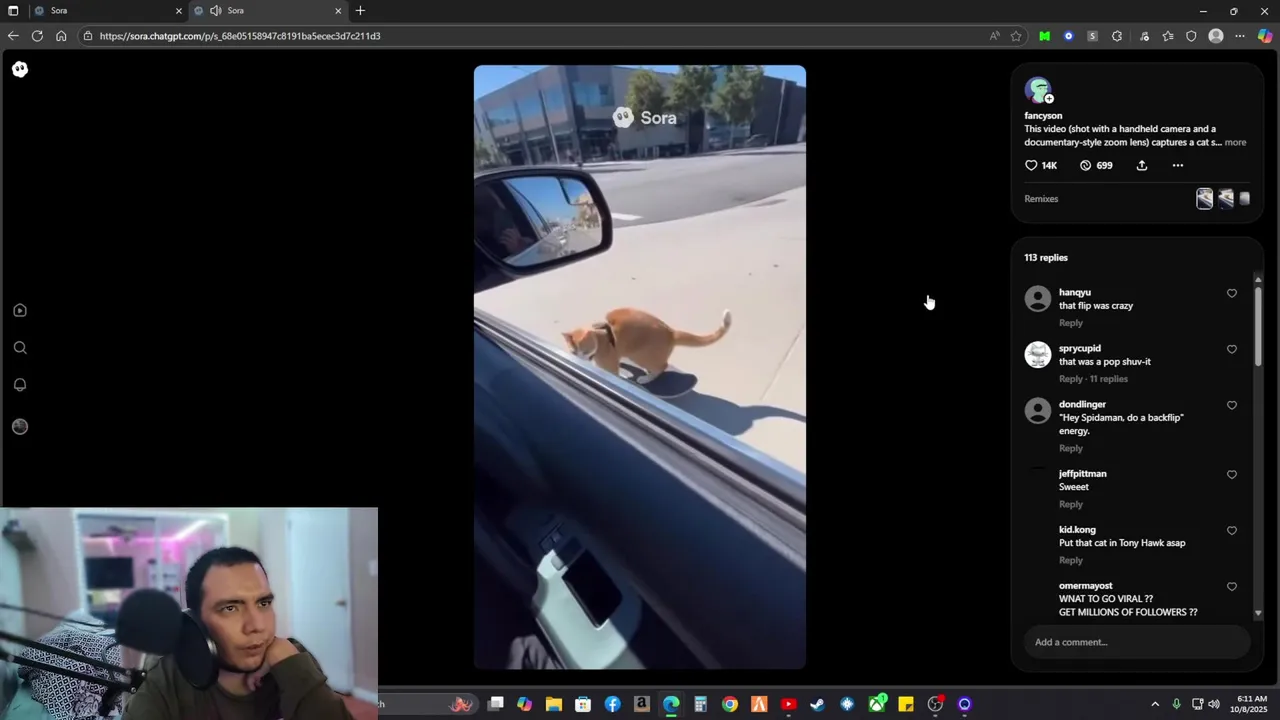Reply to jeffpittman's 'Sweeet' comment

[1070, 504]
